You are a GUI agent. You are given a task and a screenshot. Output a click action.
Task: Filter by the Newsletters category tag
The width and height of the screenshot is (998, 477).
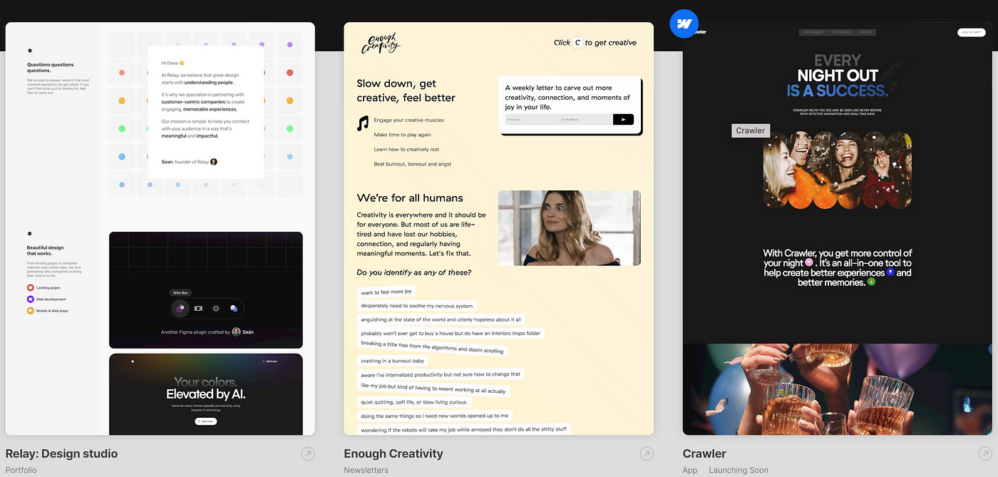point(366,470)
